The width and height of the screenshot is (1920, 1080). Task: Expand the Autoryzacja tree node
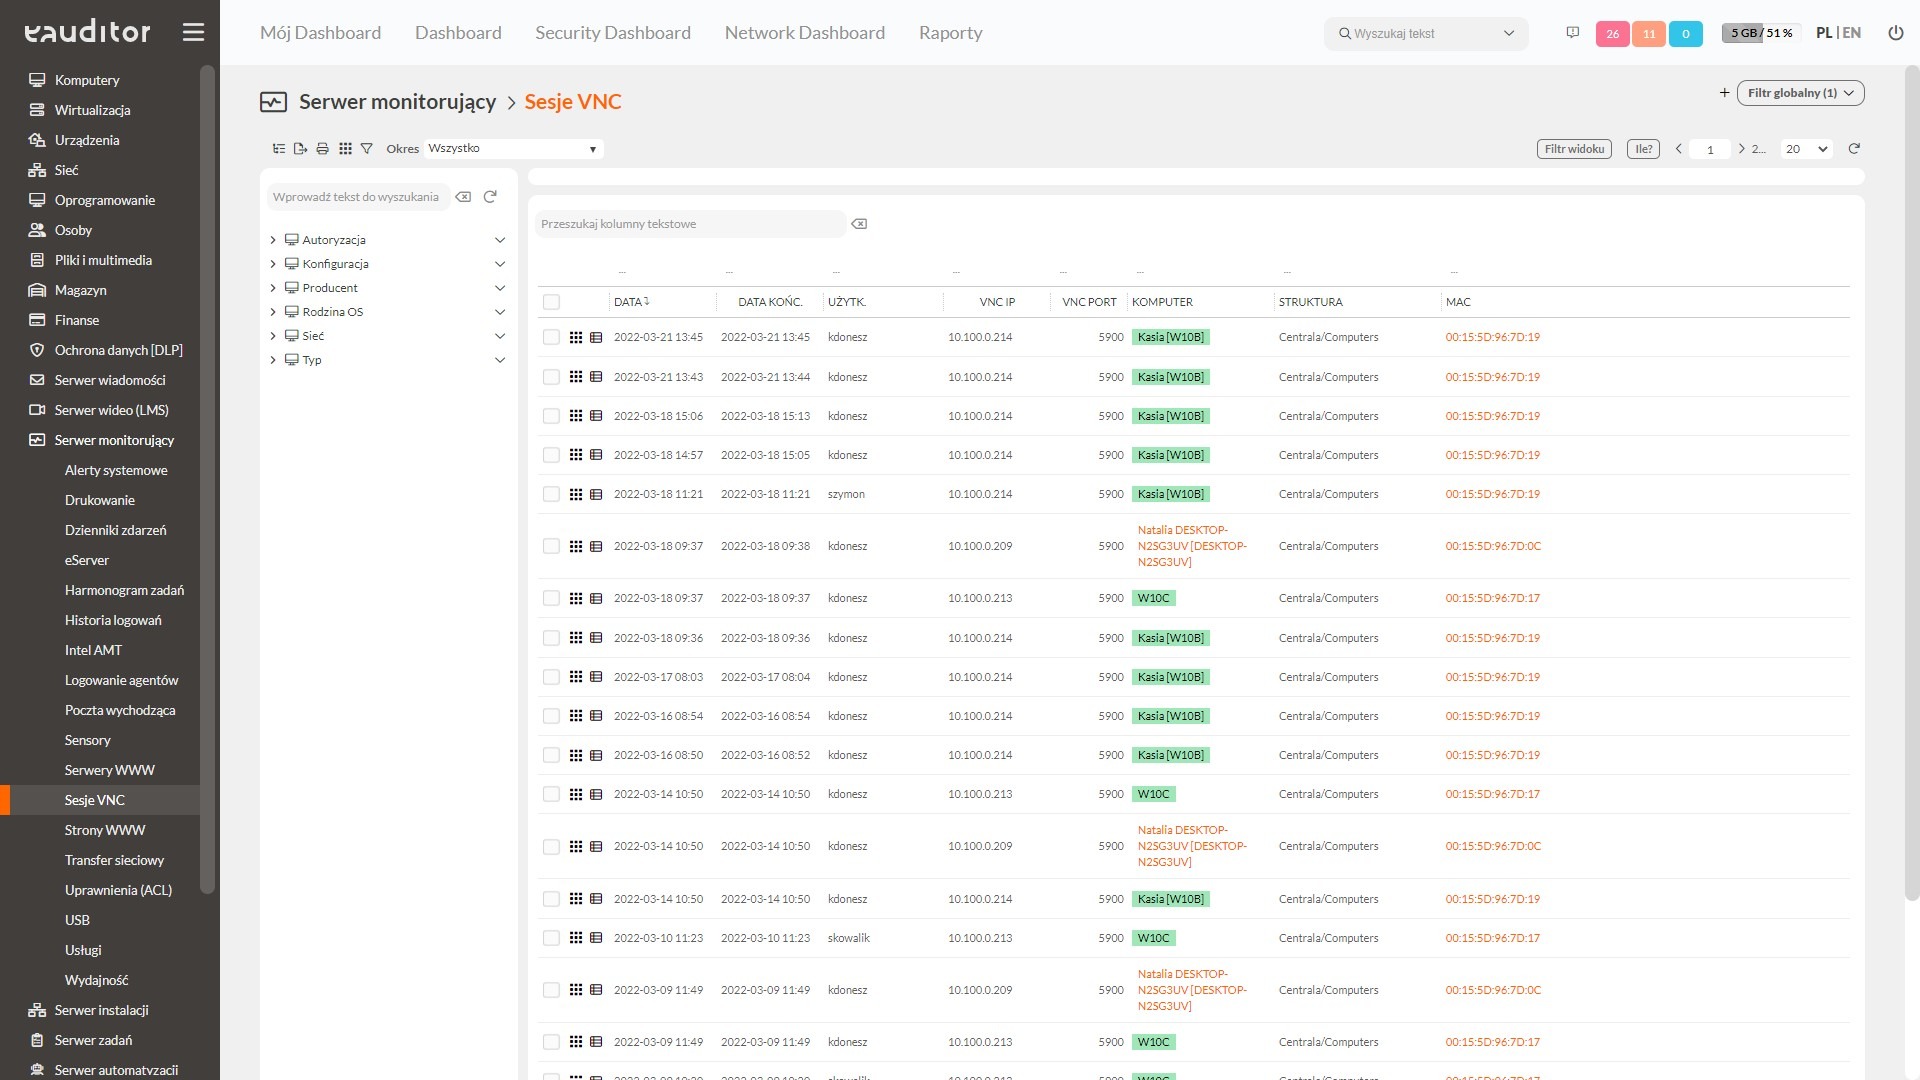tap(273, 240)
